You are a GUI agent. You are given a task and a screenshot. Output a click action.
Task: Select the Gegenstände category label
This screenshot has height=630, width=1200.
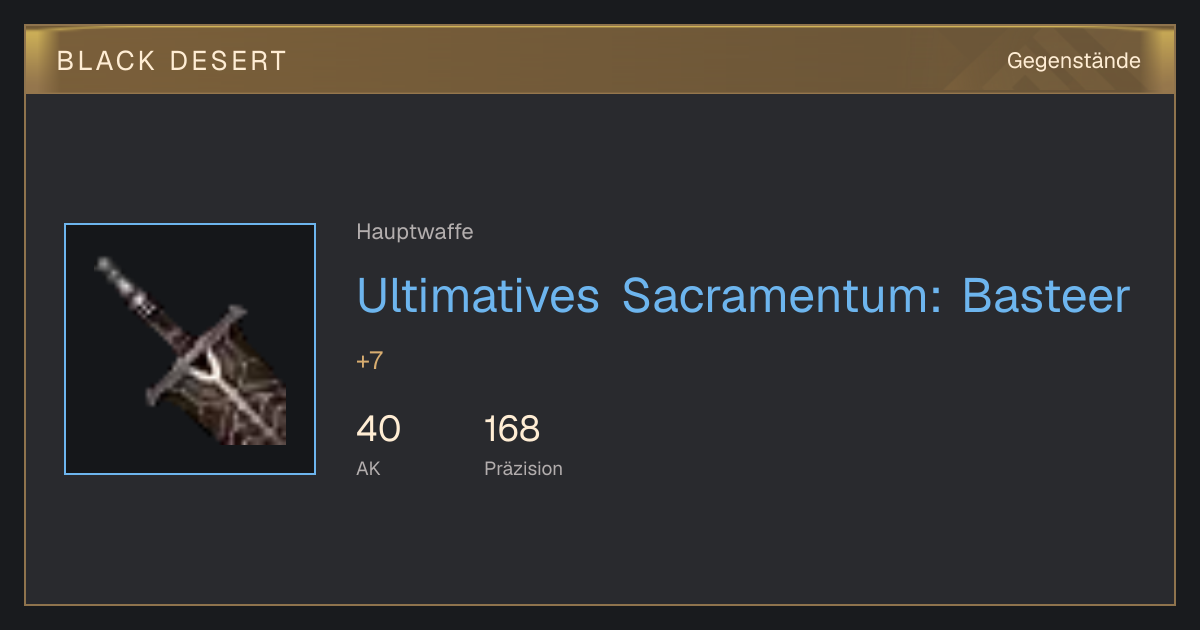pyautogui.click(x=1073, y=61)
